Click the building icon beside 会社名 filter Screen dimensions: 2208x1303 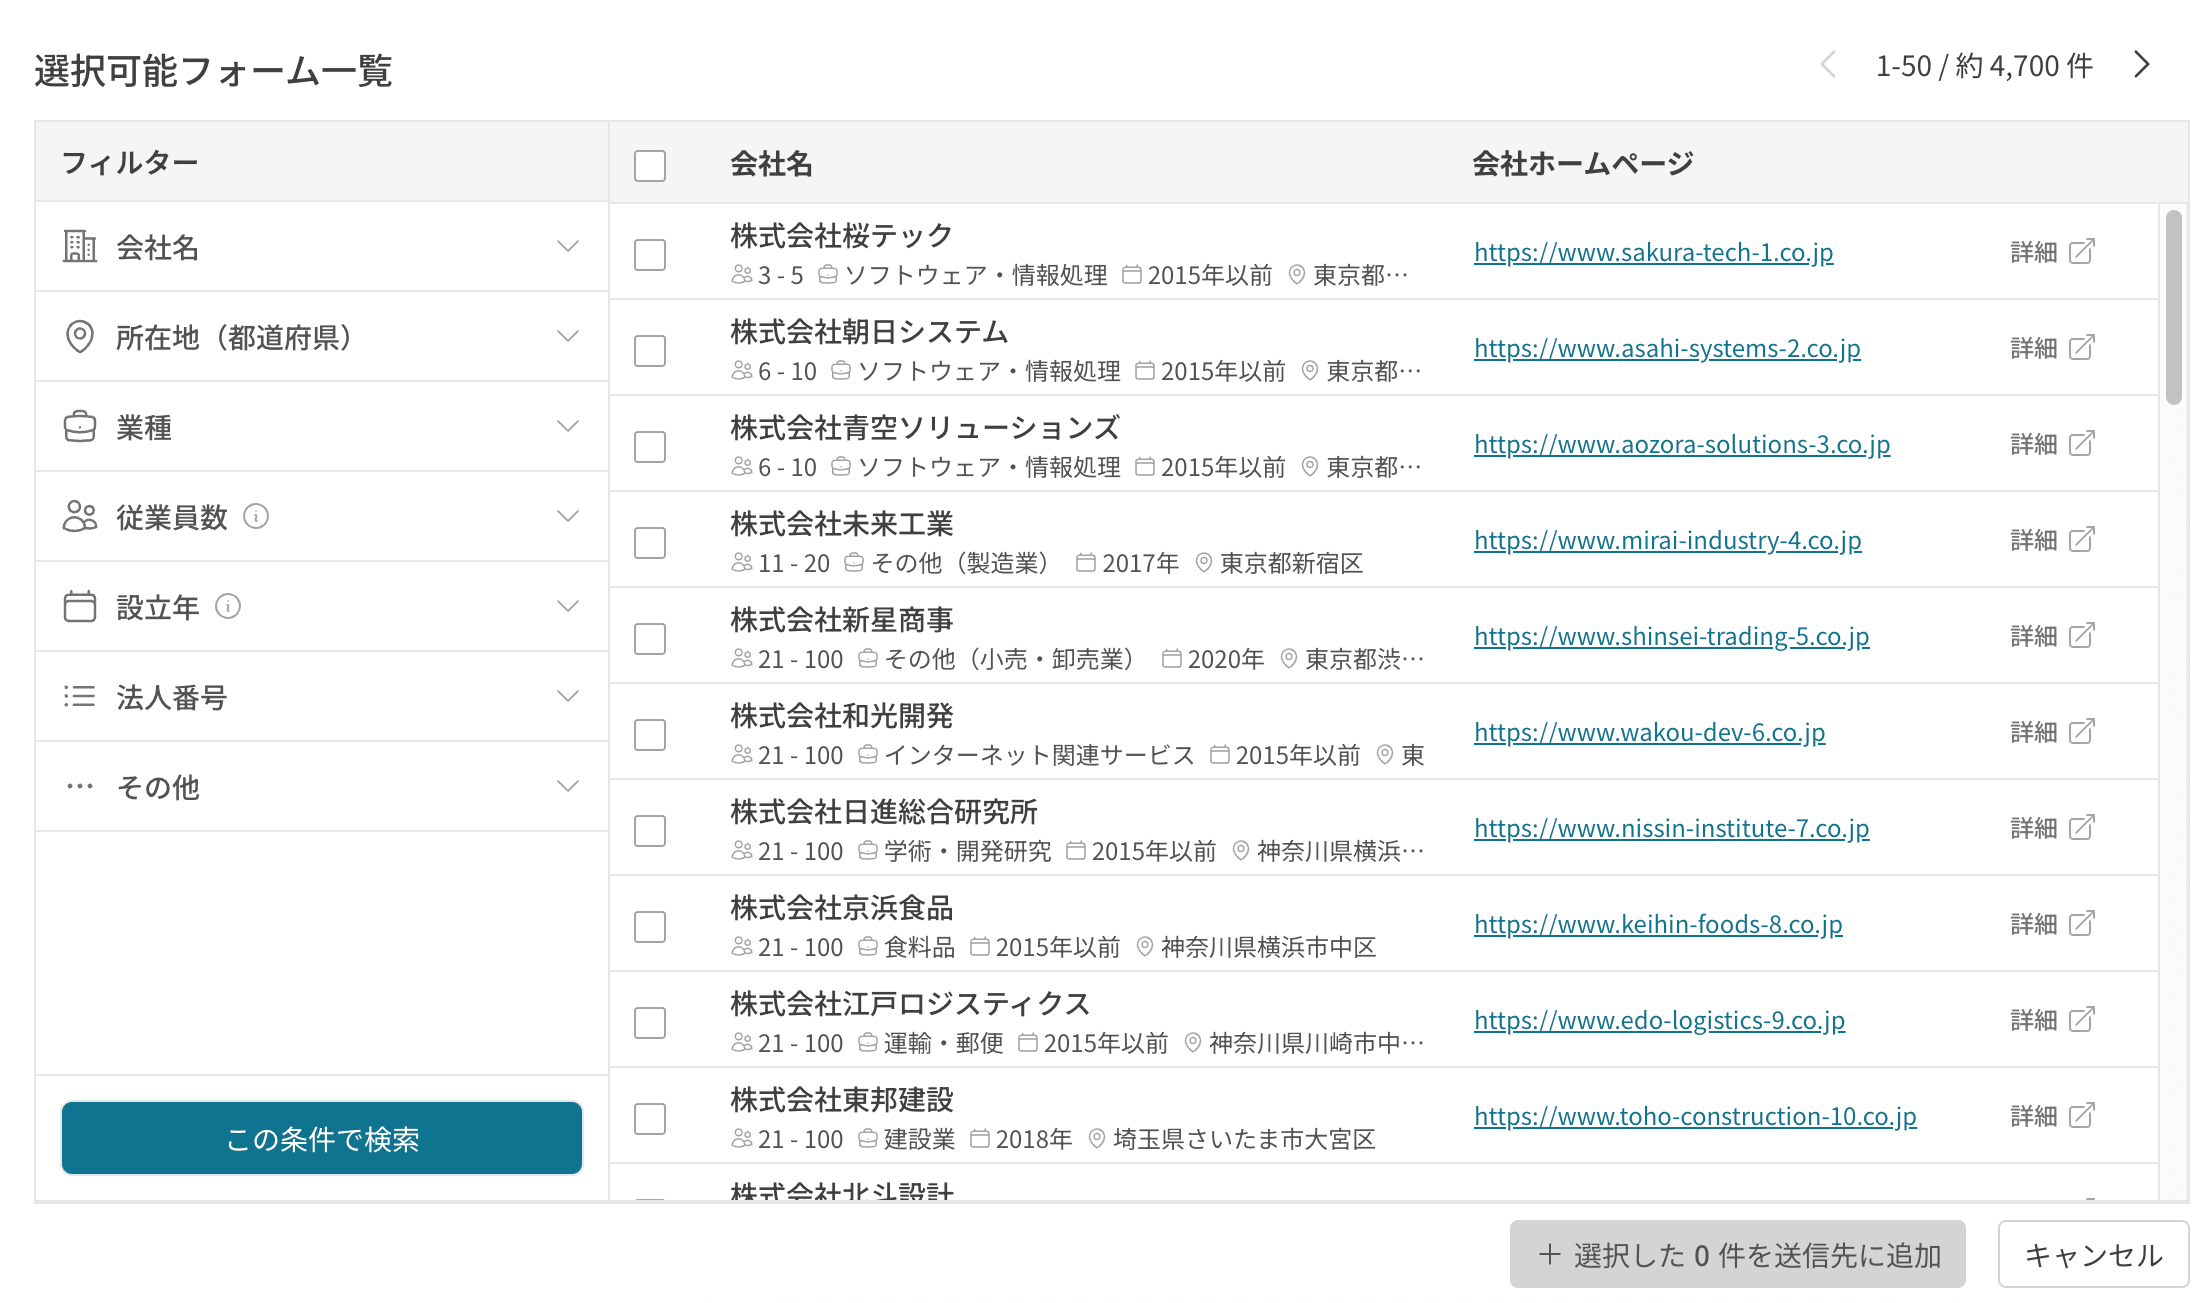click(81, 247)
